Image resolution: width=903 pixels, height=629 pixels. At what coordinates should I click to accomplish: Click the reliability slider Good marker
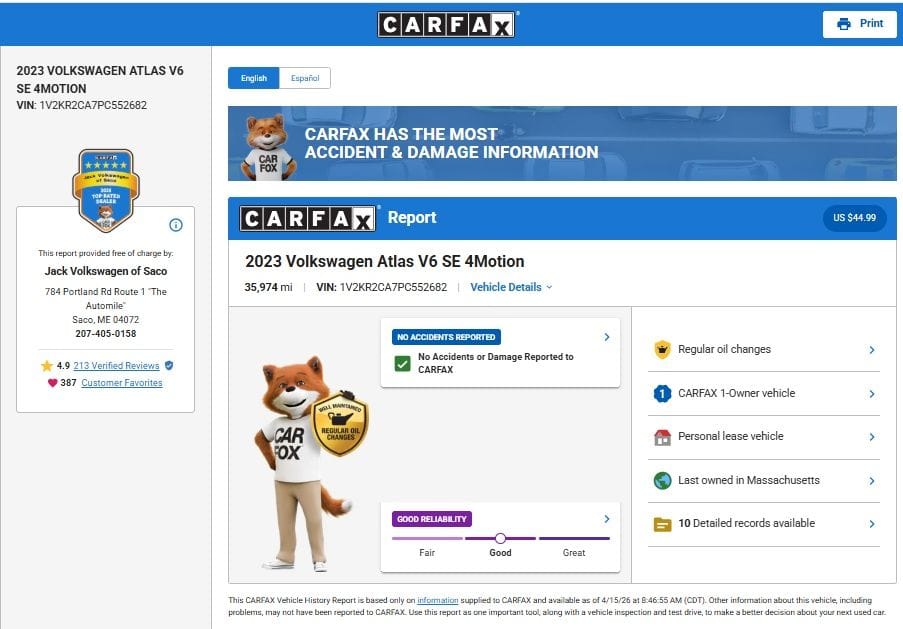(500, 538)
